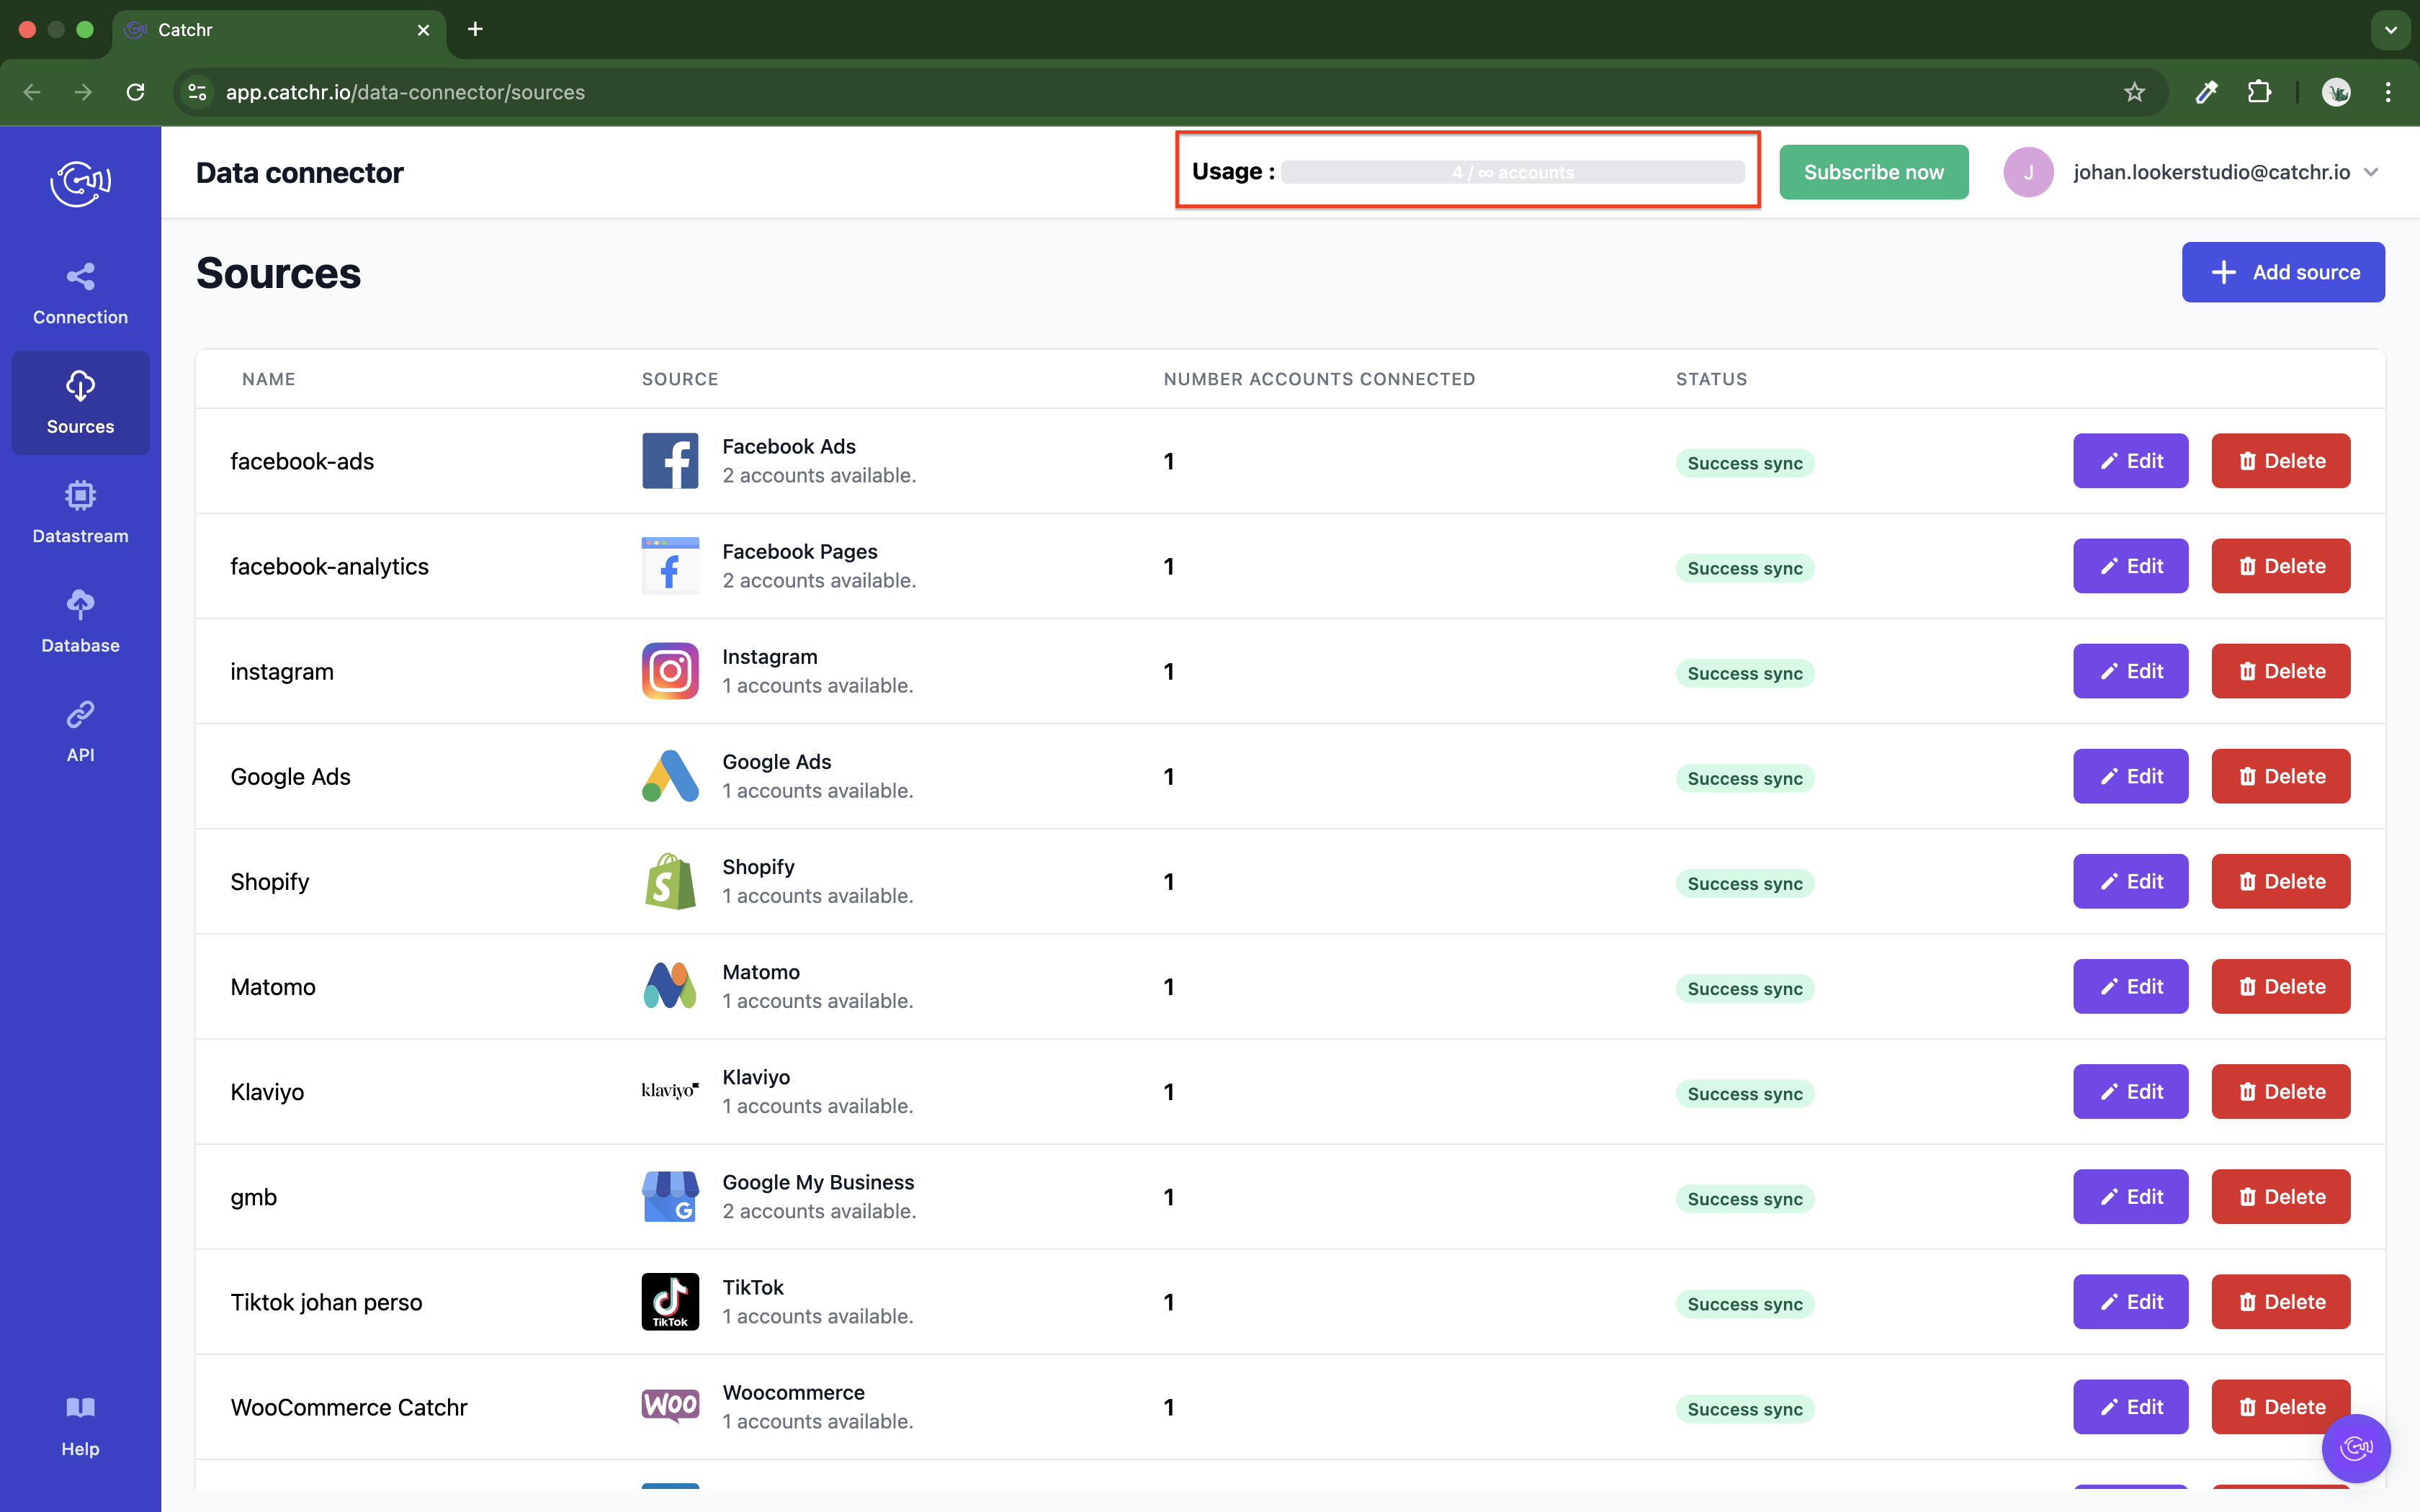
Task: Click the Google Ads source logo
Action: coord(670,776)
